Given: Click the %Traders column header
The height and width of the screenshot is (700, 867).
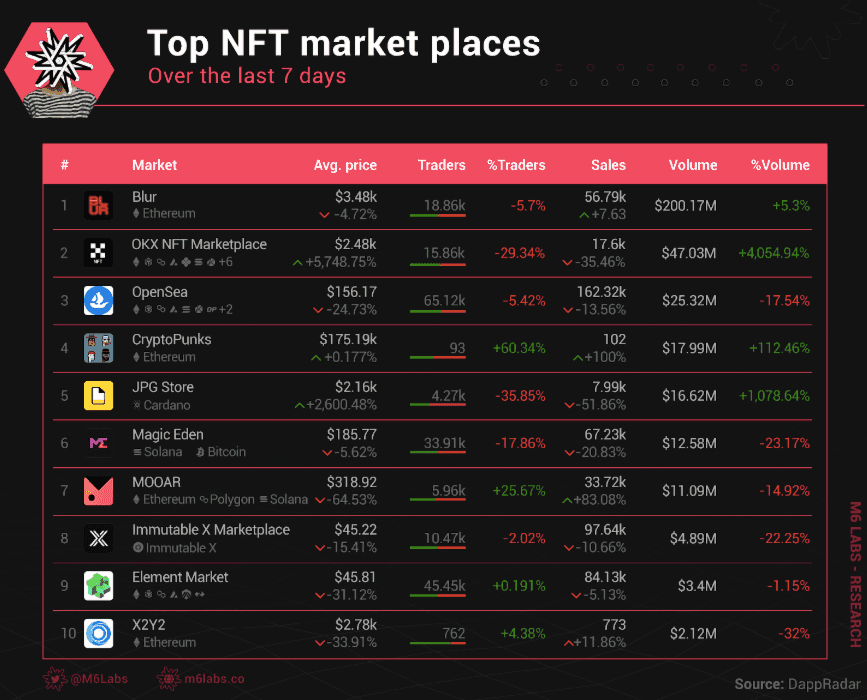Looking at the screenshot, I should [x=516, y=165].
